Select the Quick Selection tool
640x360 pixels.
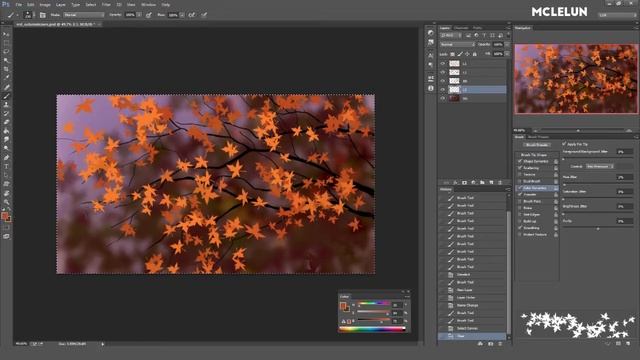coord(6,60)
